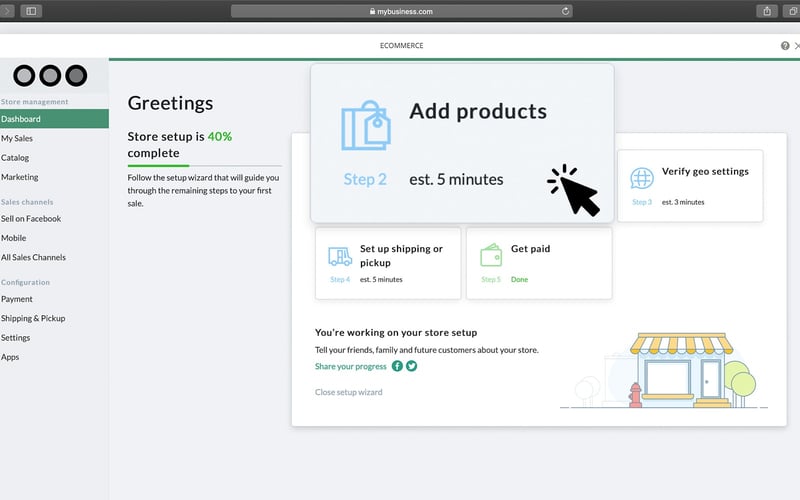Click the browser share icon
This screenshot has width=800, height=500.
(x=767, y=11)
